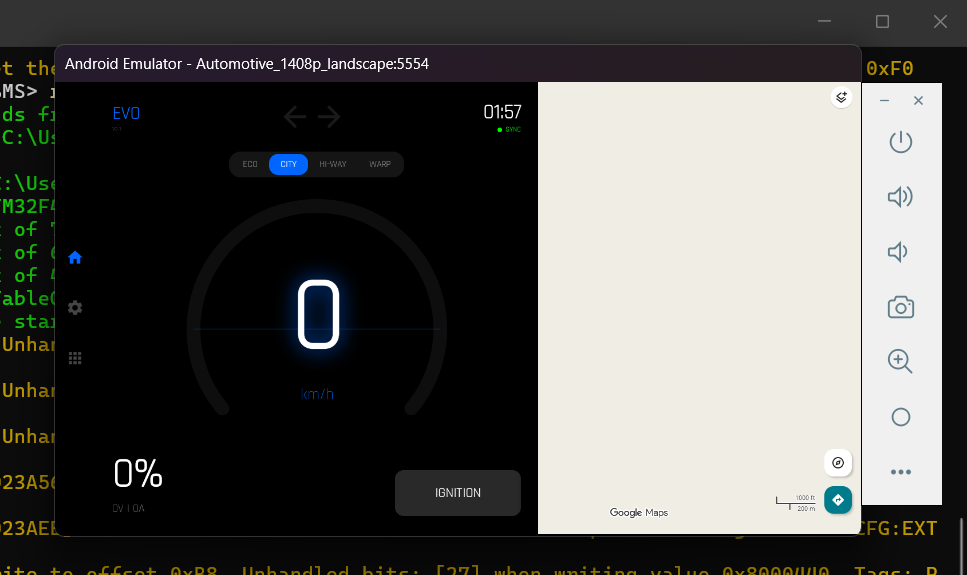Close the emulator toolbar panel
The image size is (967, 575).
point(918,101)
